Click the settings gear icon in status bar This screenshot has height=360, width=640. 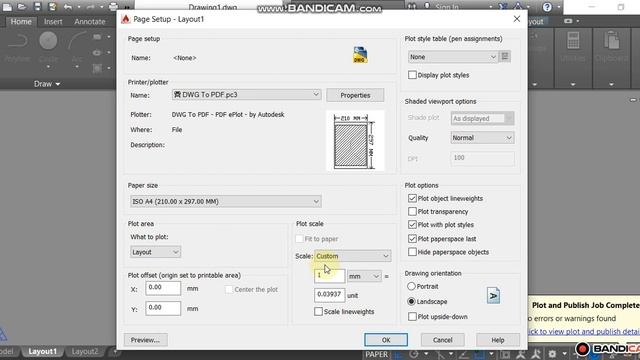(552, 354)
